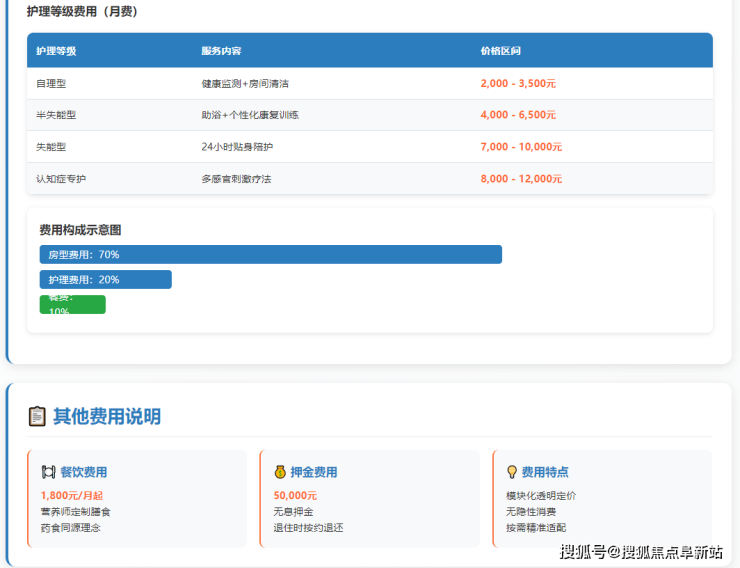740x568 pixels.
Task: Click the 2,000 - 3,500元 price text
Action: [518, 84]
